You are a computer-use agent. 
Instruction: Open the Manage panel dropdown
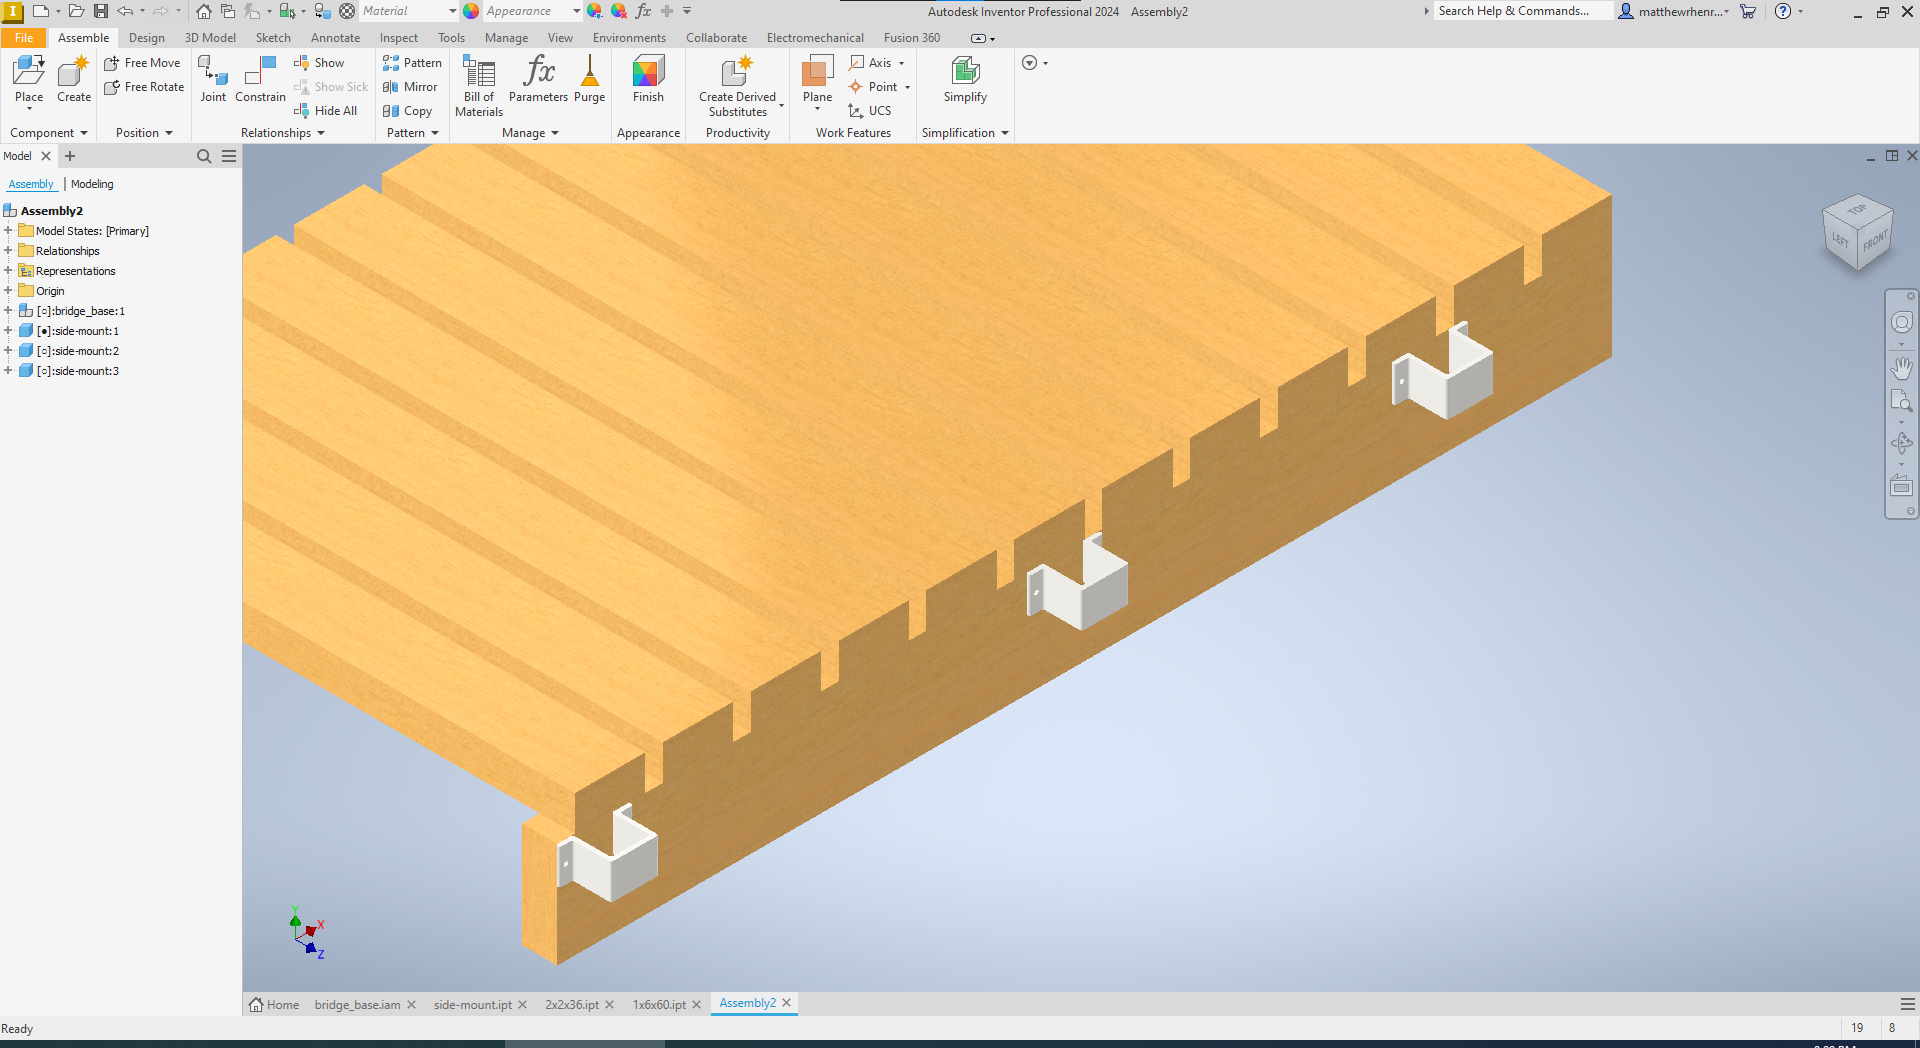(530, 133)
